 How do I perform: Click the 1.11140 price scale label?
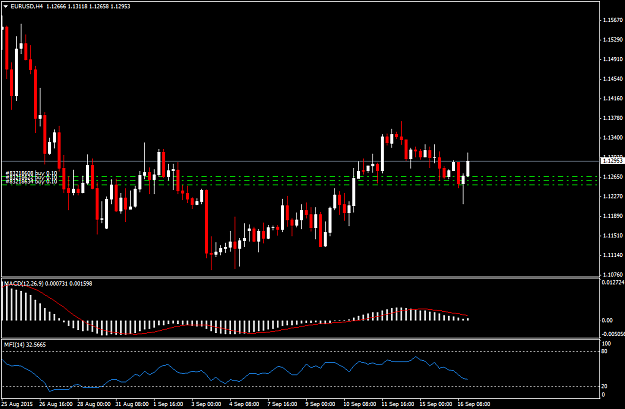613,255
